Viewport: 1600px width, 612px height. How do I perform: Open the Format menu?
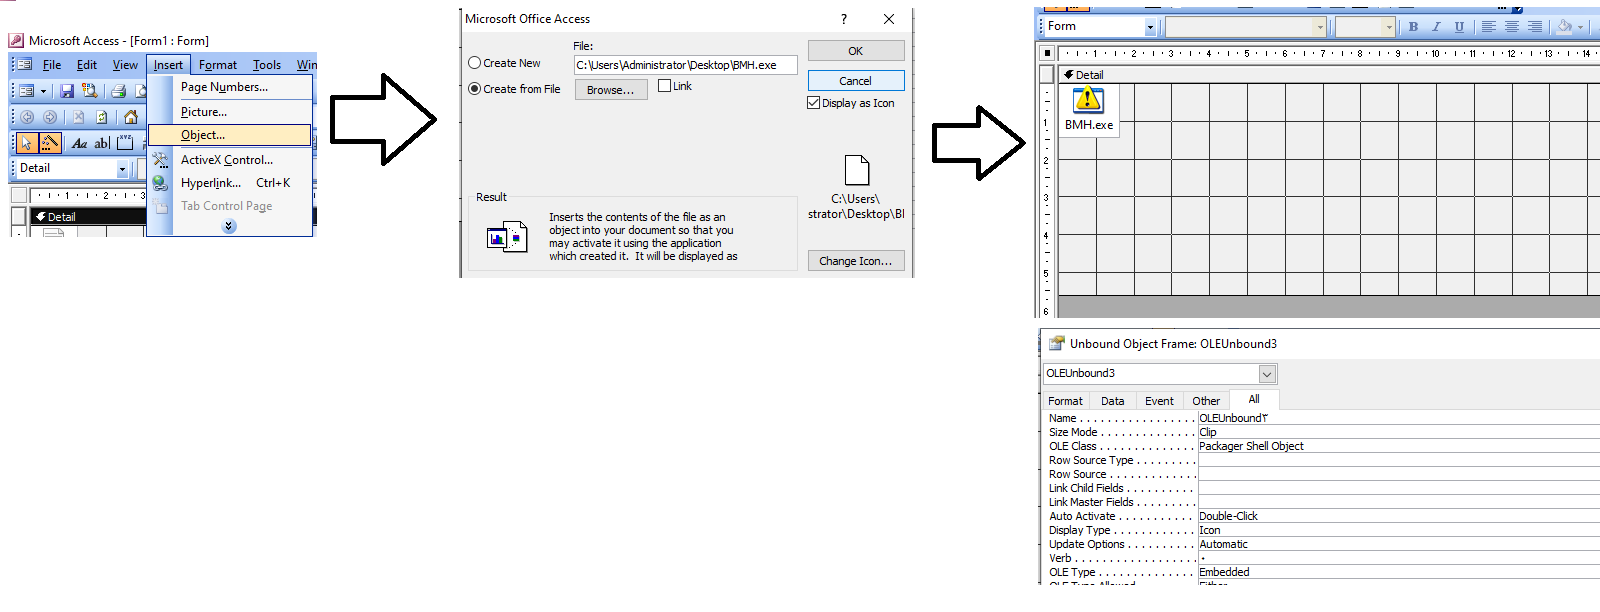point(218,65)
